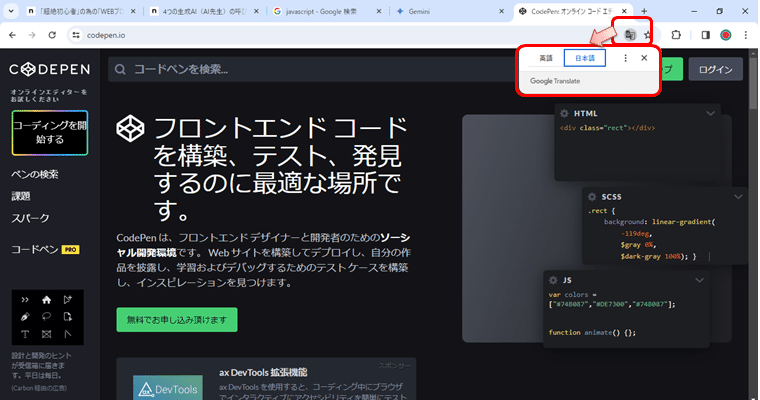Focus the コードペンを検索 search field
Screen dimensions: 760x400
310,70
